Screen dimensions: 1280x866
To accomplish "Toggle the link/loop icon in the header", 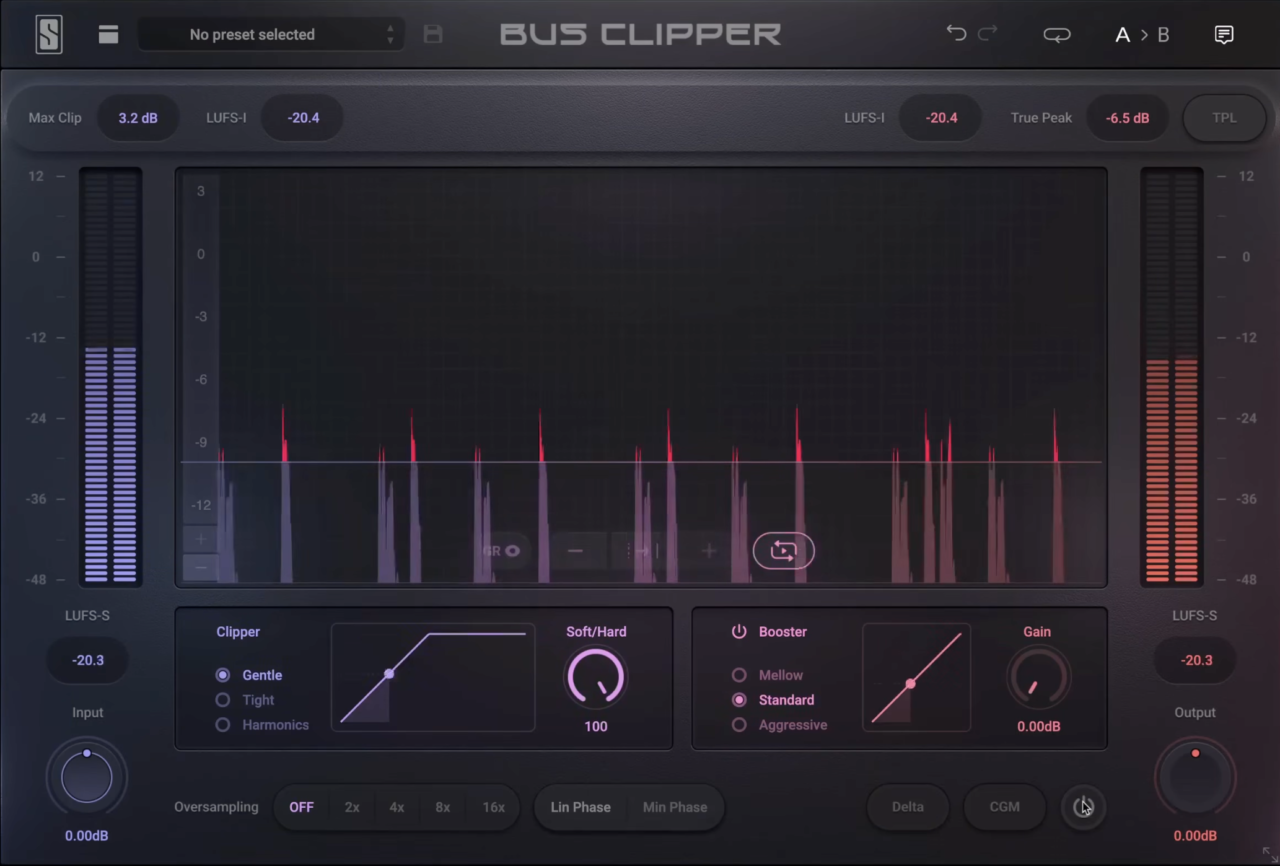I will pos(1057,35).
